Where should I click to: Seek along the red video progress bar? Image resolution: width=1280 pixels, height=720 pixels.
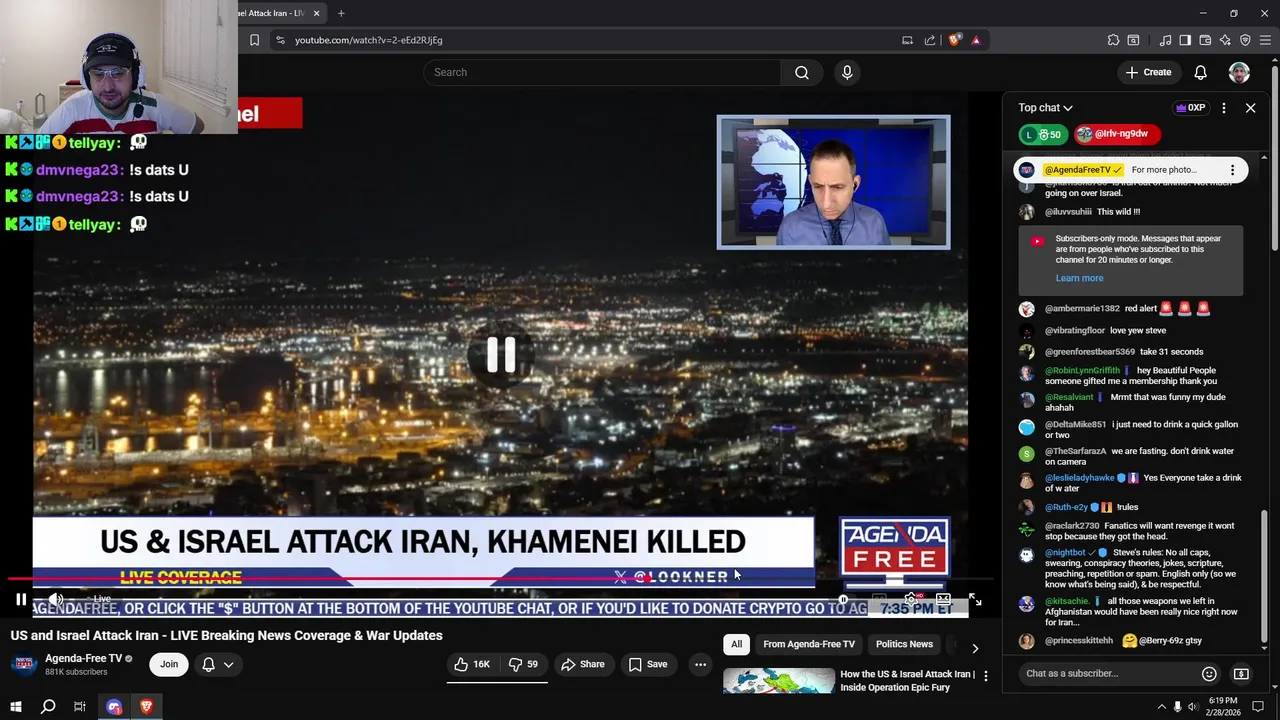500,579
